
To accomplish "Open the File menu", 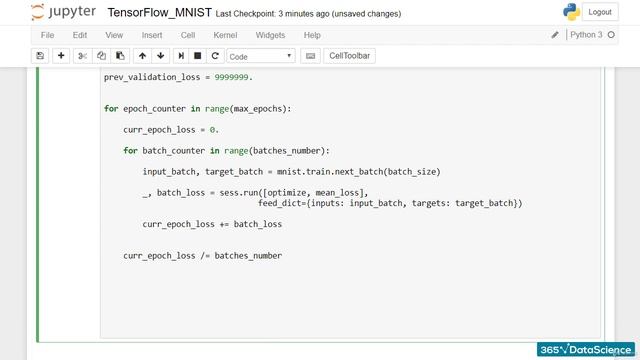I will click(x=47, y=35).
